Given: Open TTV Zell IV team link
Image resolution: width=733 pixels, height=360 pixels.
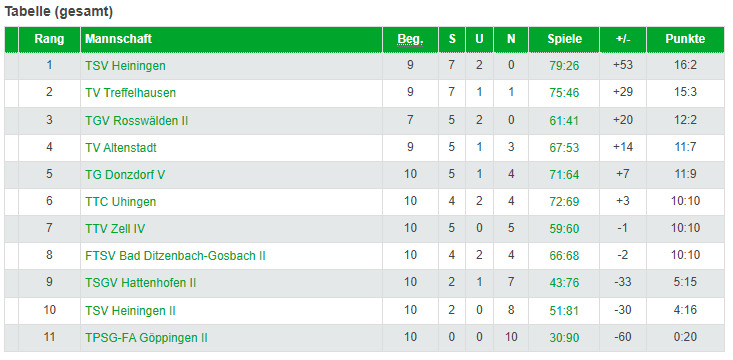Looking at the screenshot, I should click(x=115, y=229).
